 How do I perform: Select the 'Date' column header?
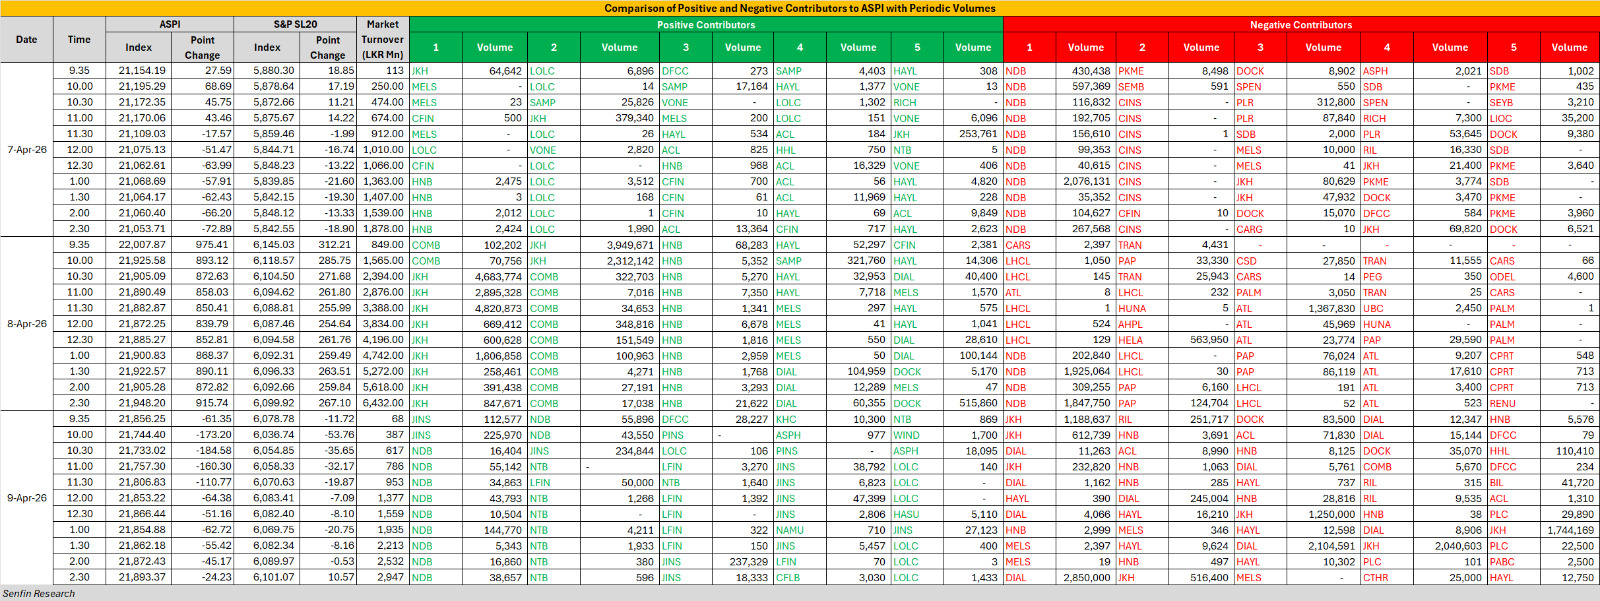coord(27,40)
